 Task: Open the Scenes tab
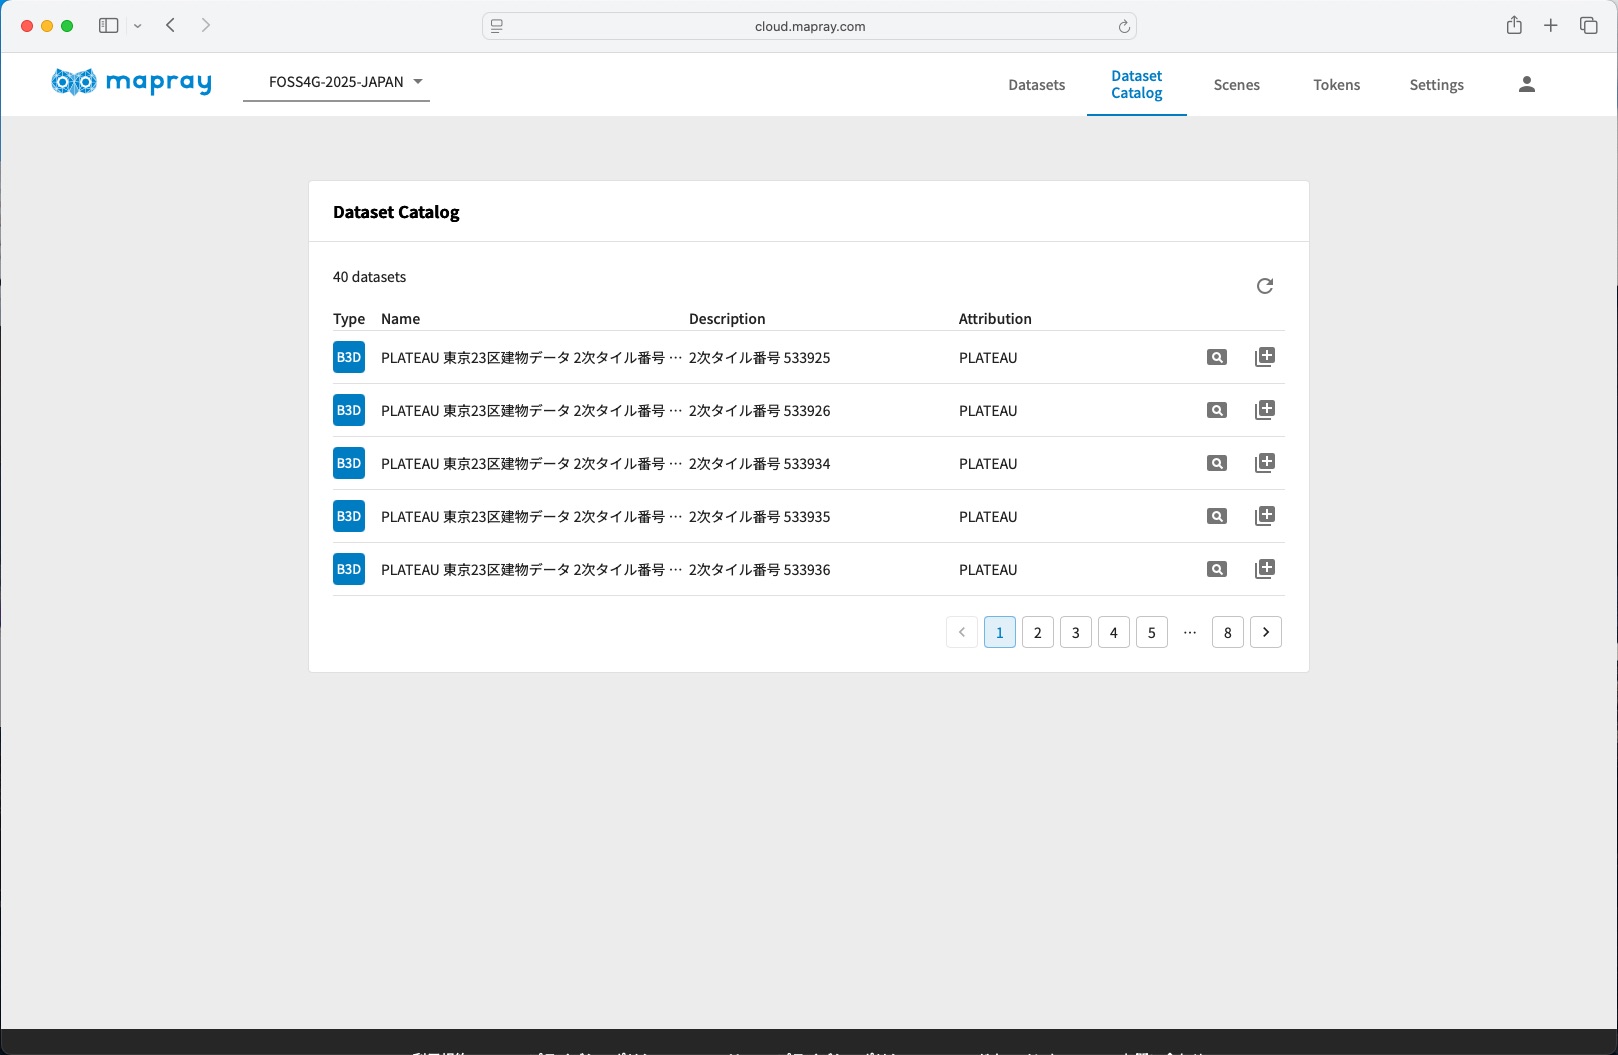coord(1236,85)
